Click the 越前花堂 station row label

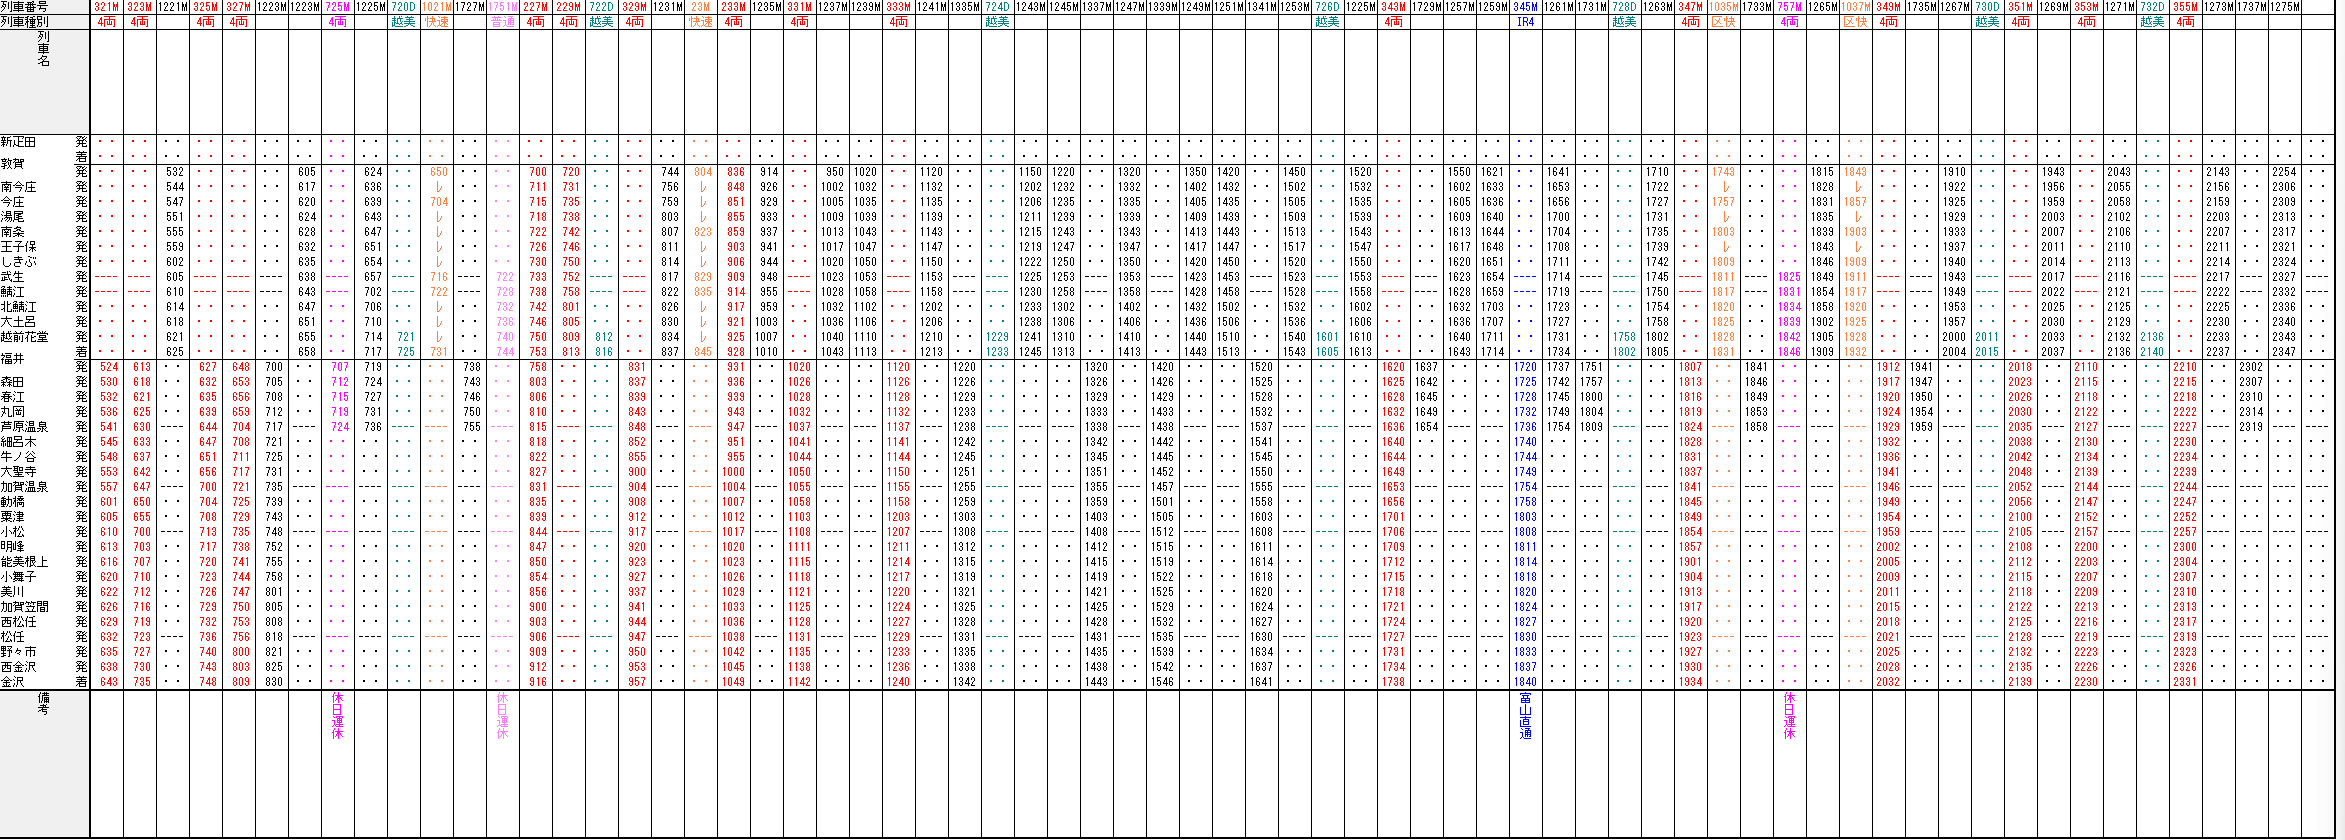pos(24,337)
